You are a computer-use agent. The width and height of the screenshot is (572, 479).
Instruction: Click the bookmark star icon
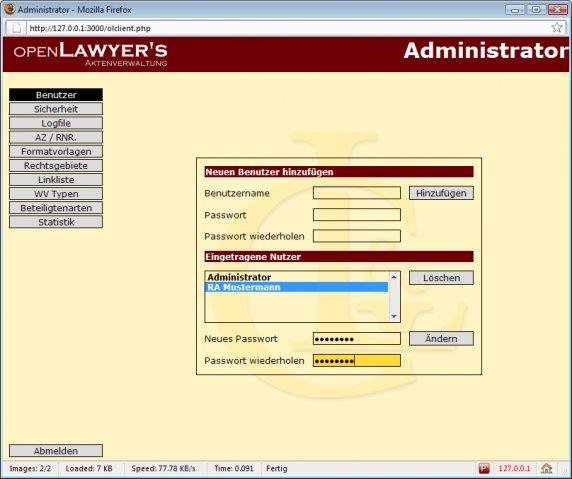point(557,28)
